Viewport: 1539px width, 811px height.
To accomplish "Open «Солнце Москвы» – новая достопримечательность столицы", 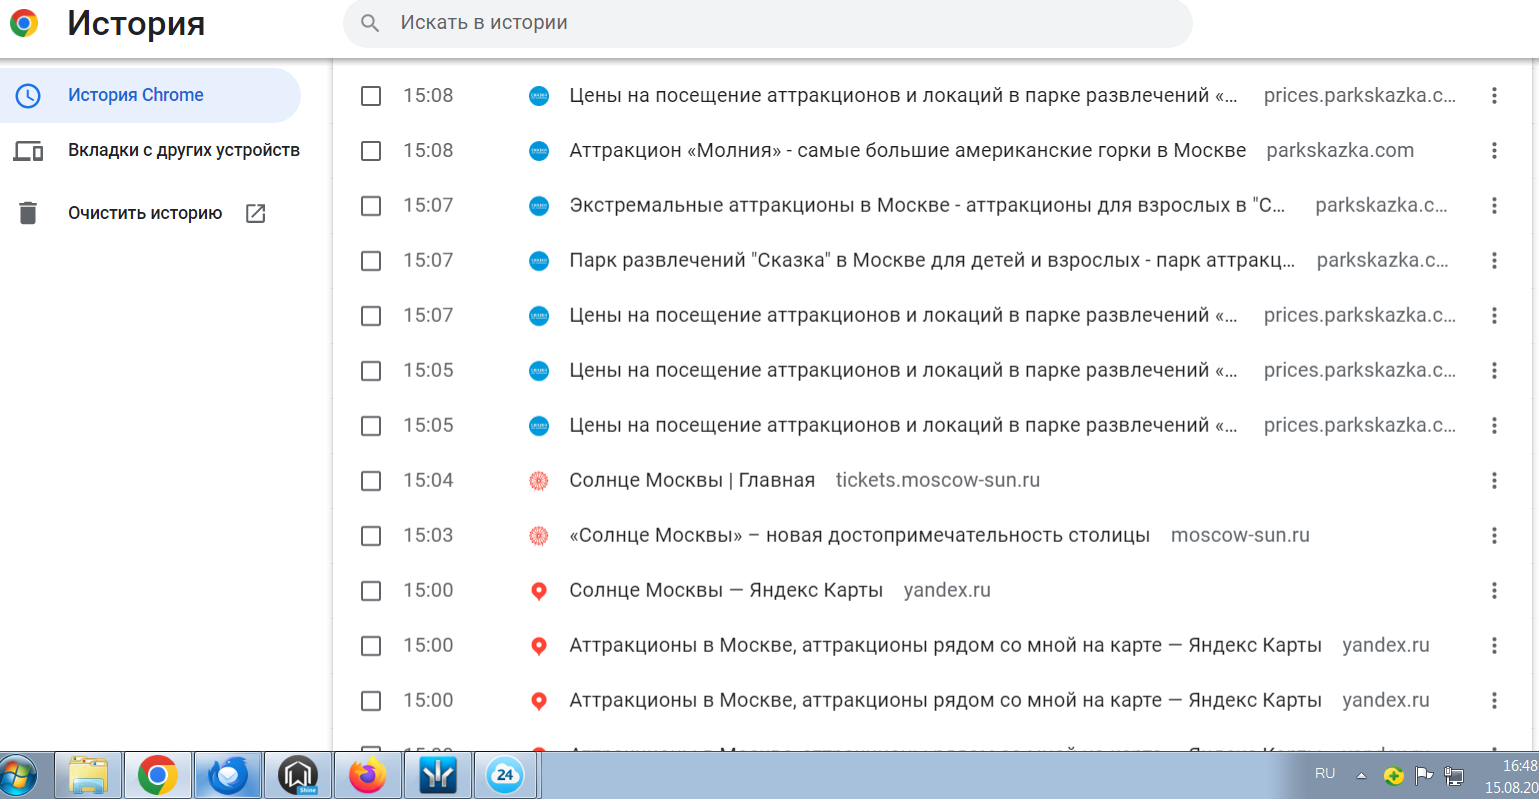I will tap(860, 536).
